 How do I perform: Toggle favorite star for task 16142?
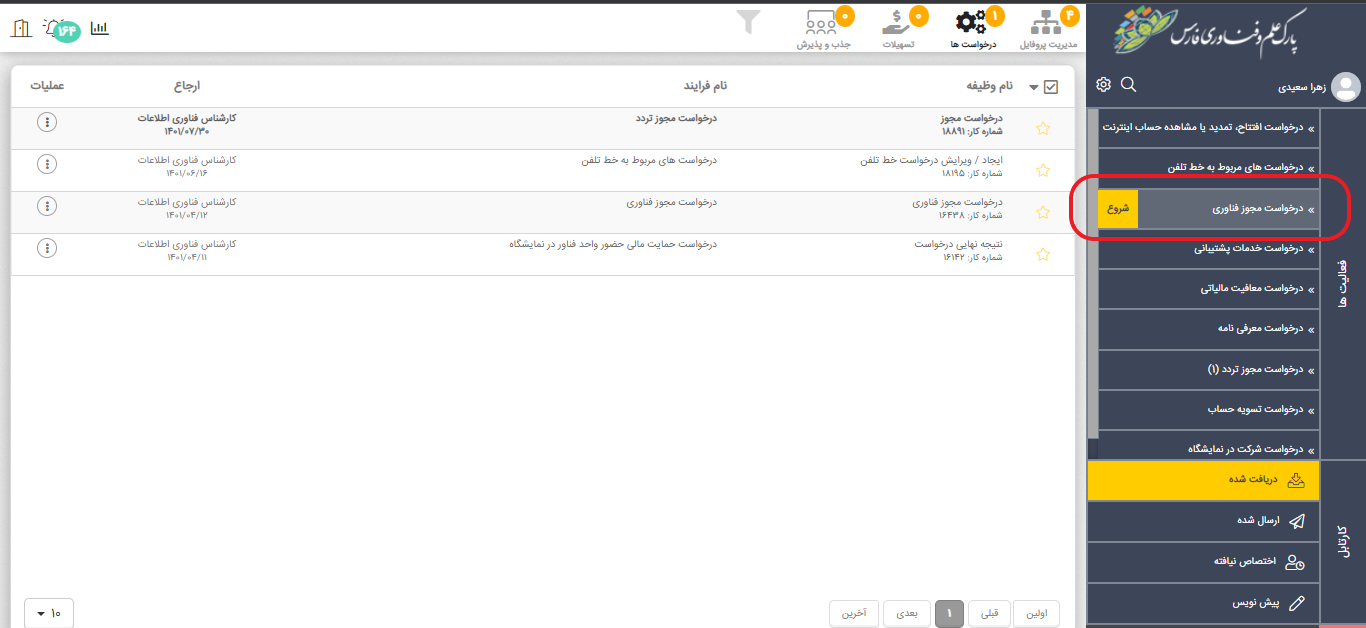coord(1043,254)
